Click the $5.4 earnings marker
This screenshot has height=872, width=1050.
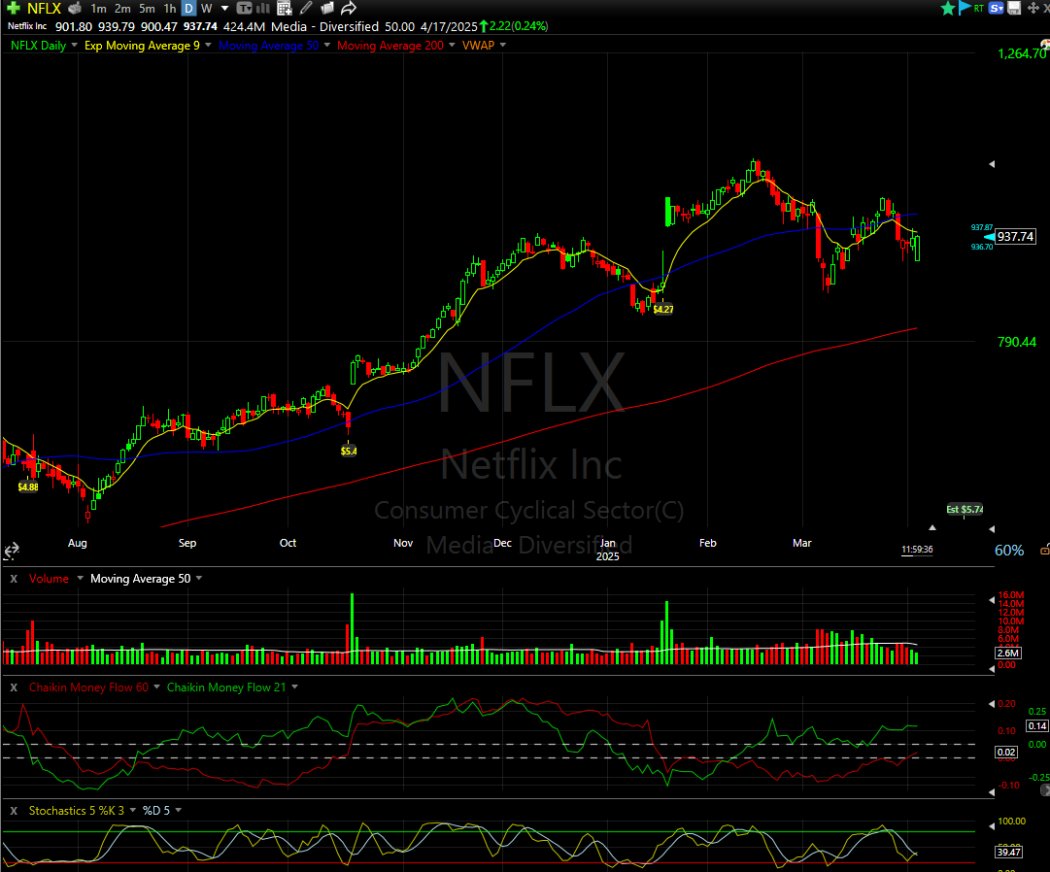[349, 451]
